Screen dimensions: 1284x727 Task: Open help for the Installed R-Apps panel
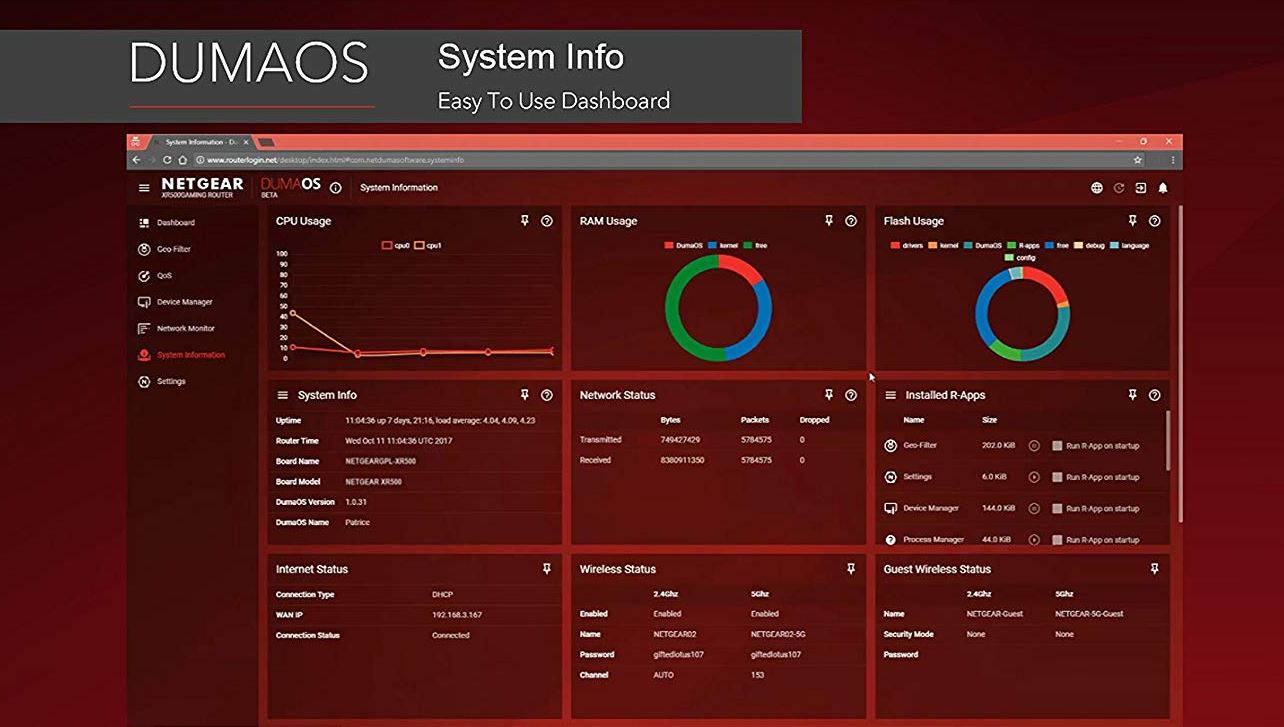1155,395
